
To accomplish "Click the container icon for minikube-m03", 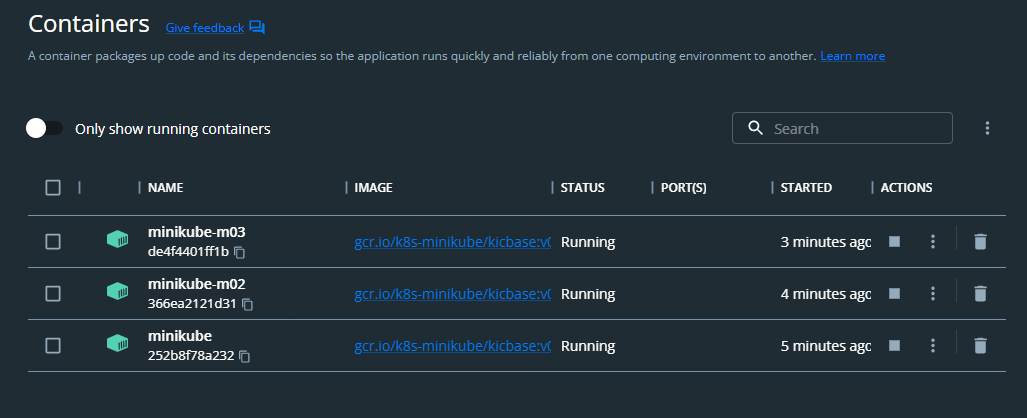I will click(x=117, y=240).
